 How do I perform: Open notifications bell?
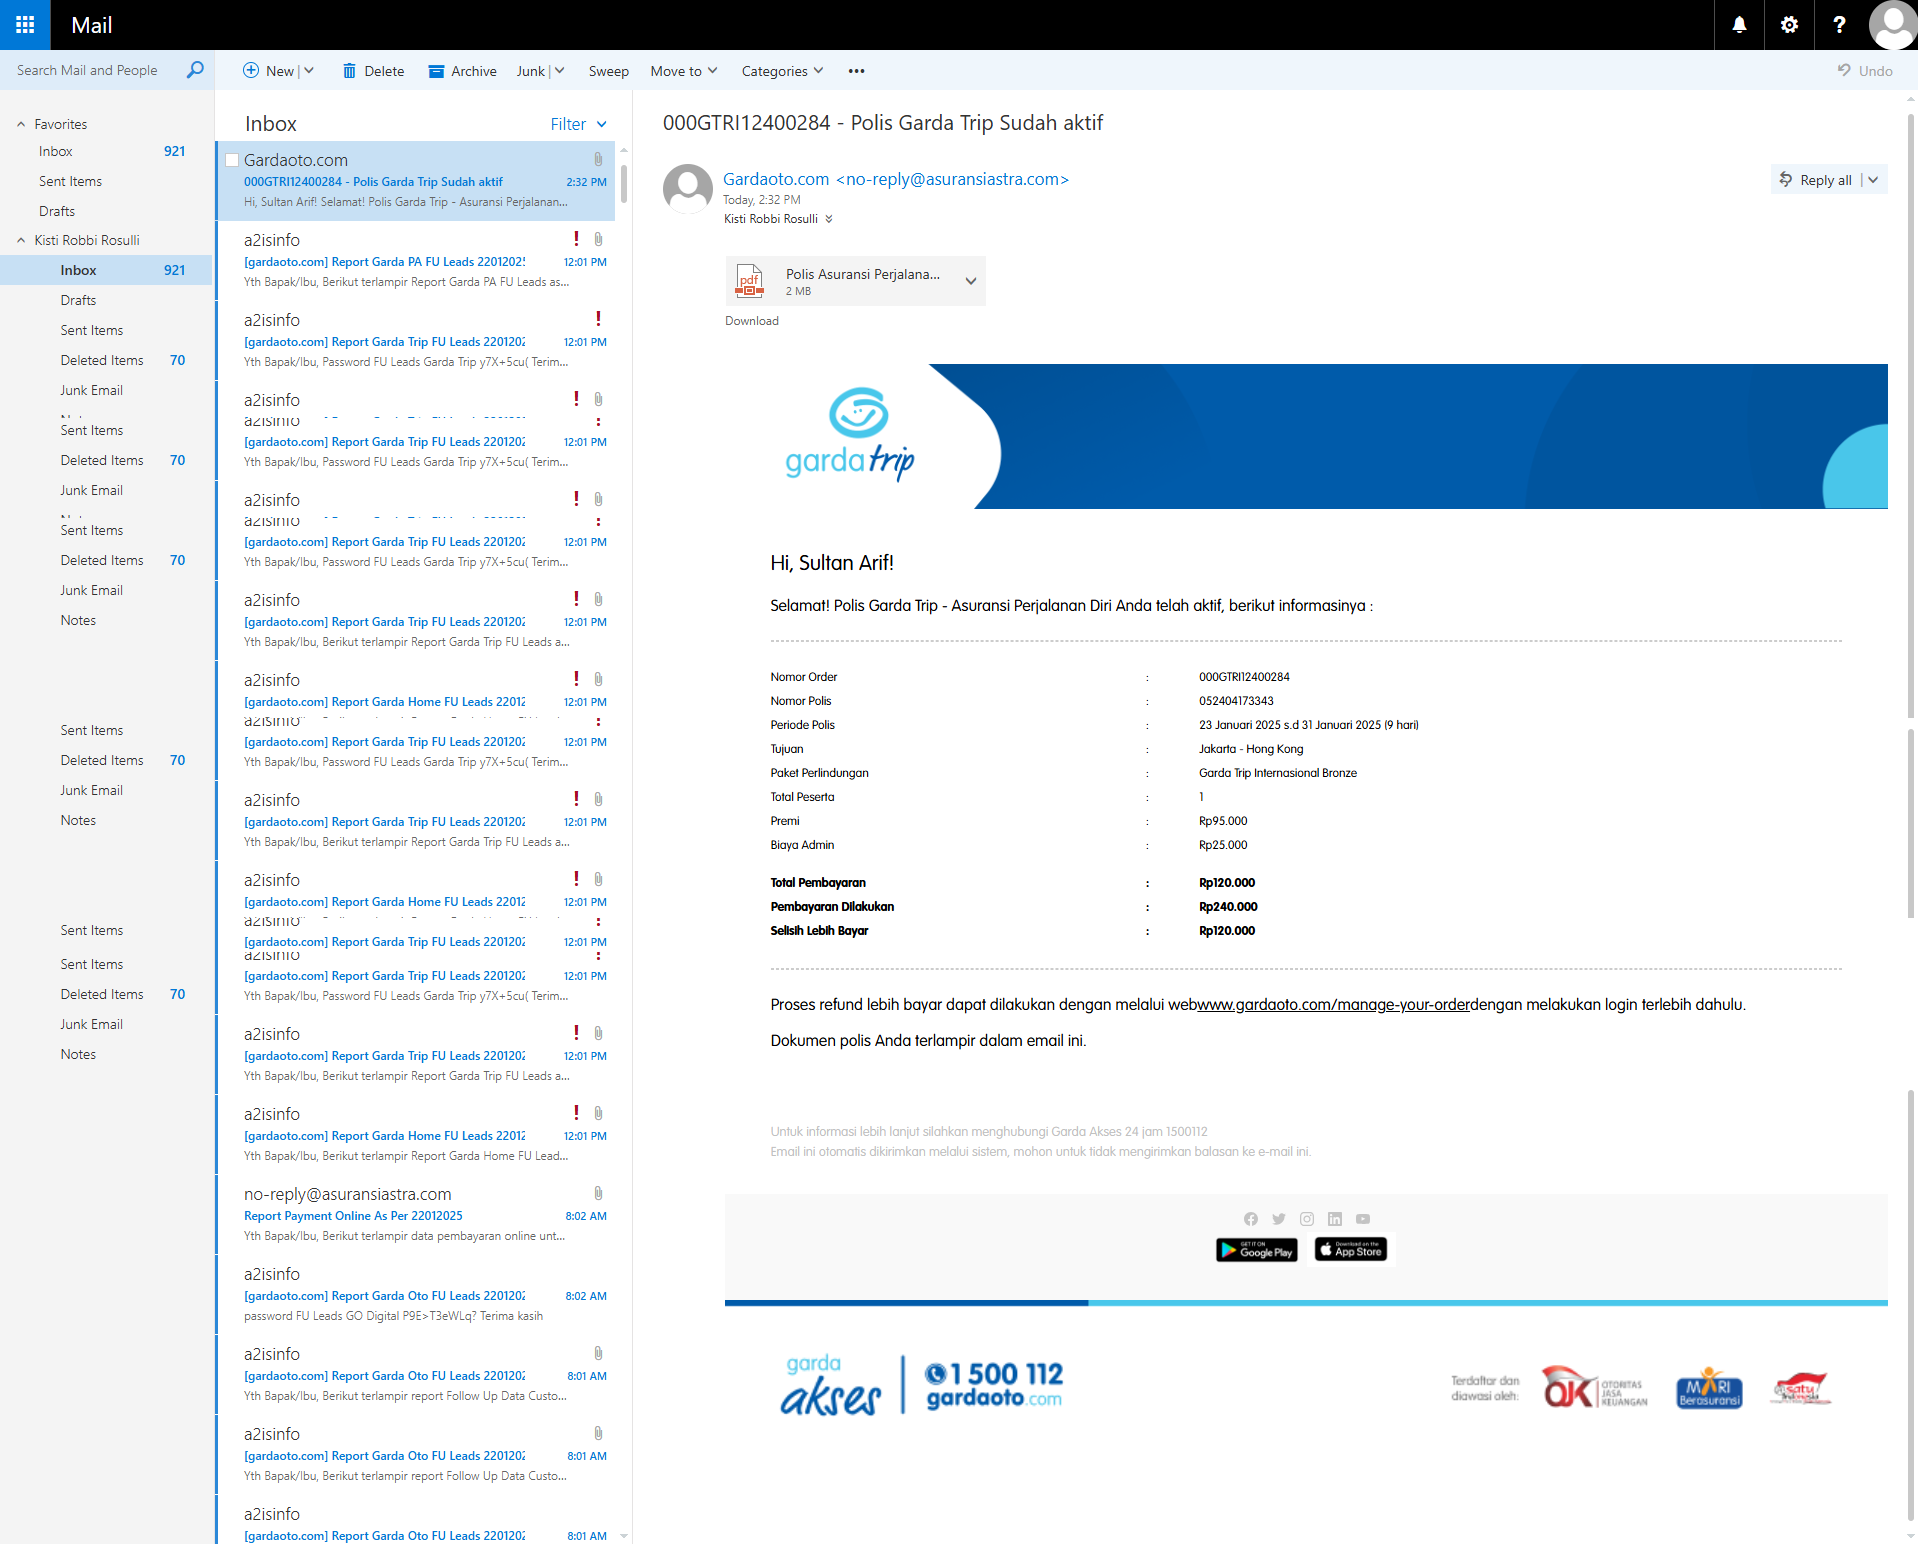click(1739, 25)
